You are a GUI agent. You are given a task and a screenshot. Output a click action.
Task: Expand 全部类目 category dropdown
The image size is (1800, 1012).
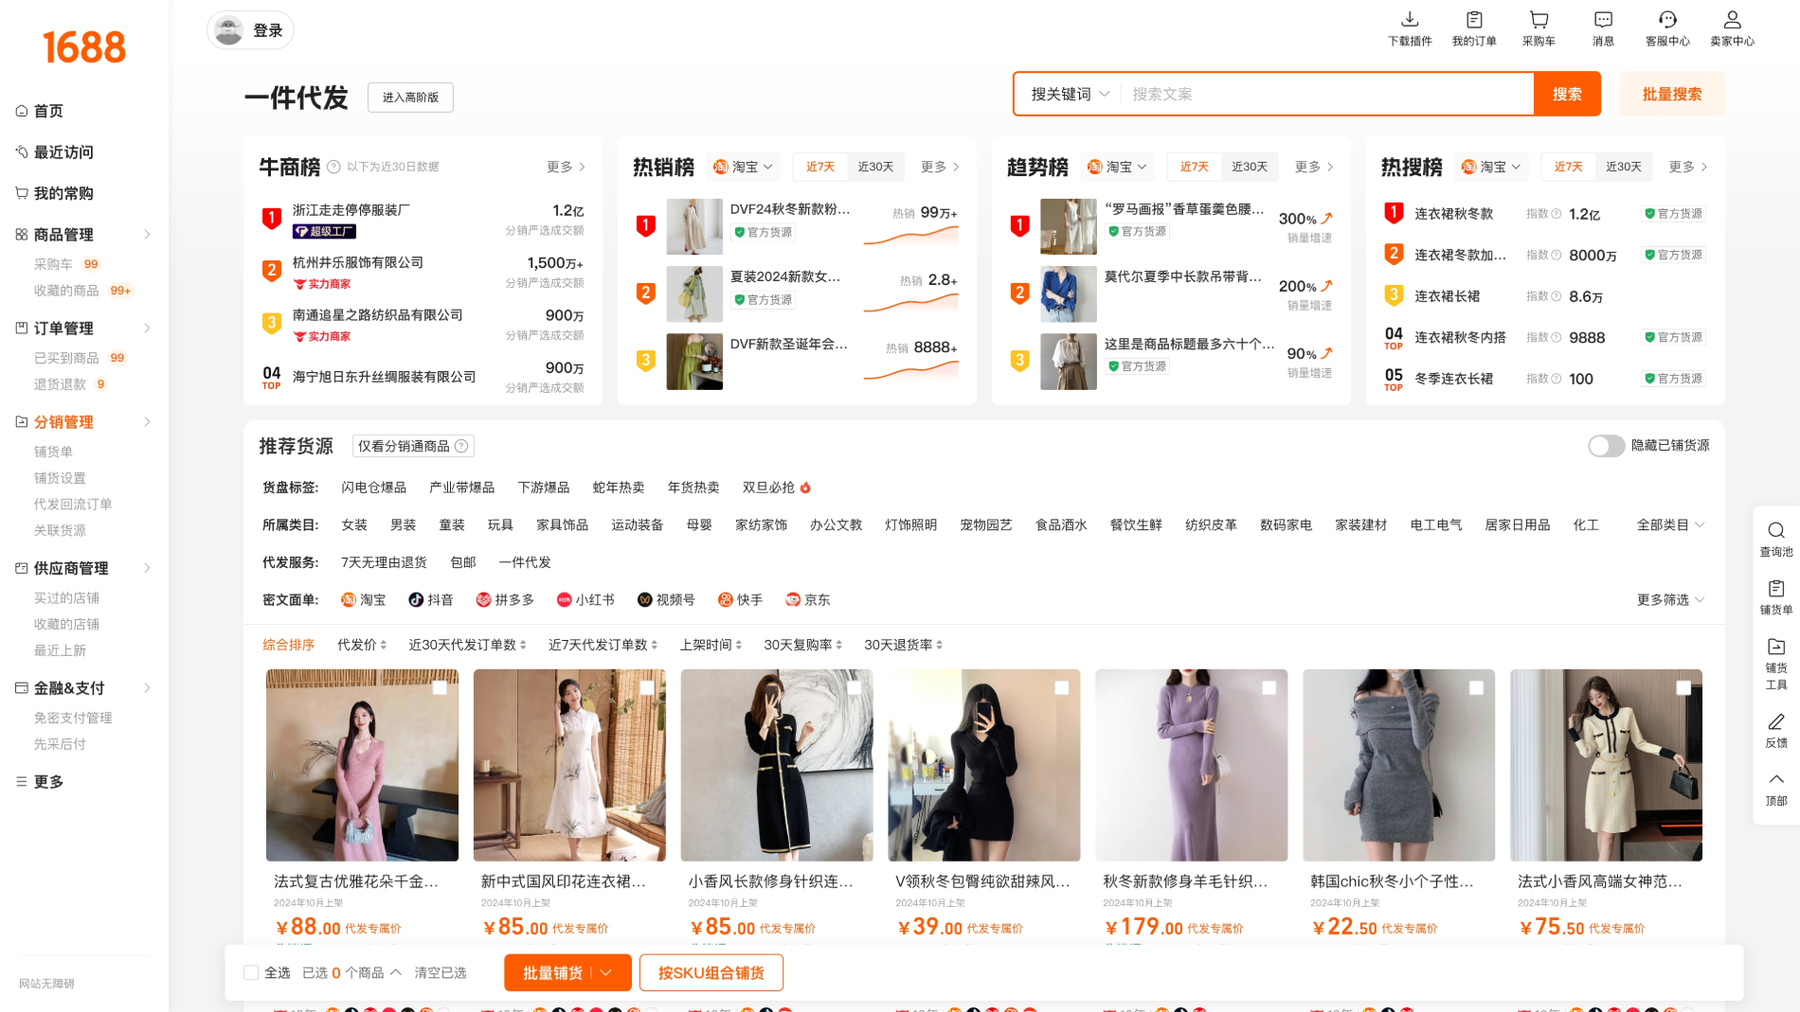[1670, 525]
